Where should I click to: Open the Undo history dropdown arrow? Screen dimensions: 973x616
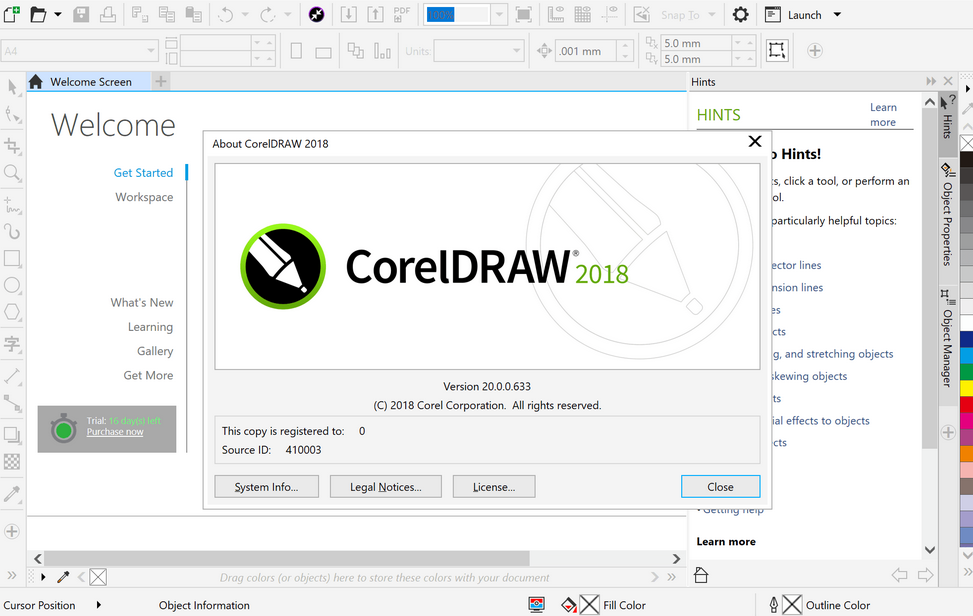245,15
